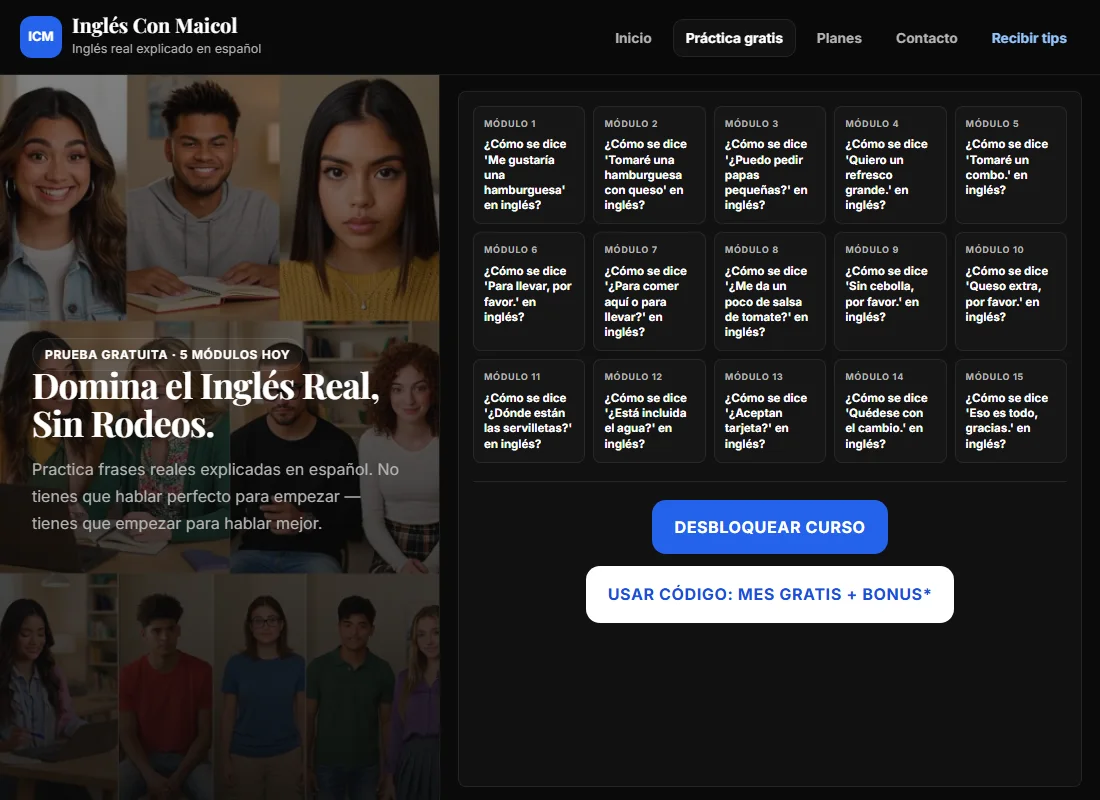The image size is (1100, 800).
Task: Click USAR CÓDIGO: MES GRATIS + BONUS button
Action: [770, 594]
